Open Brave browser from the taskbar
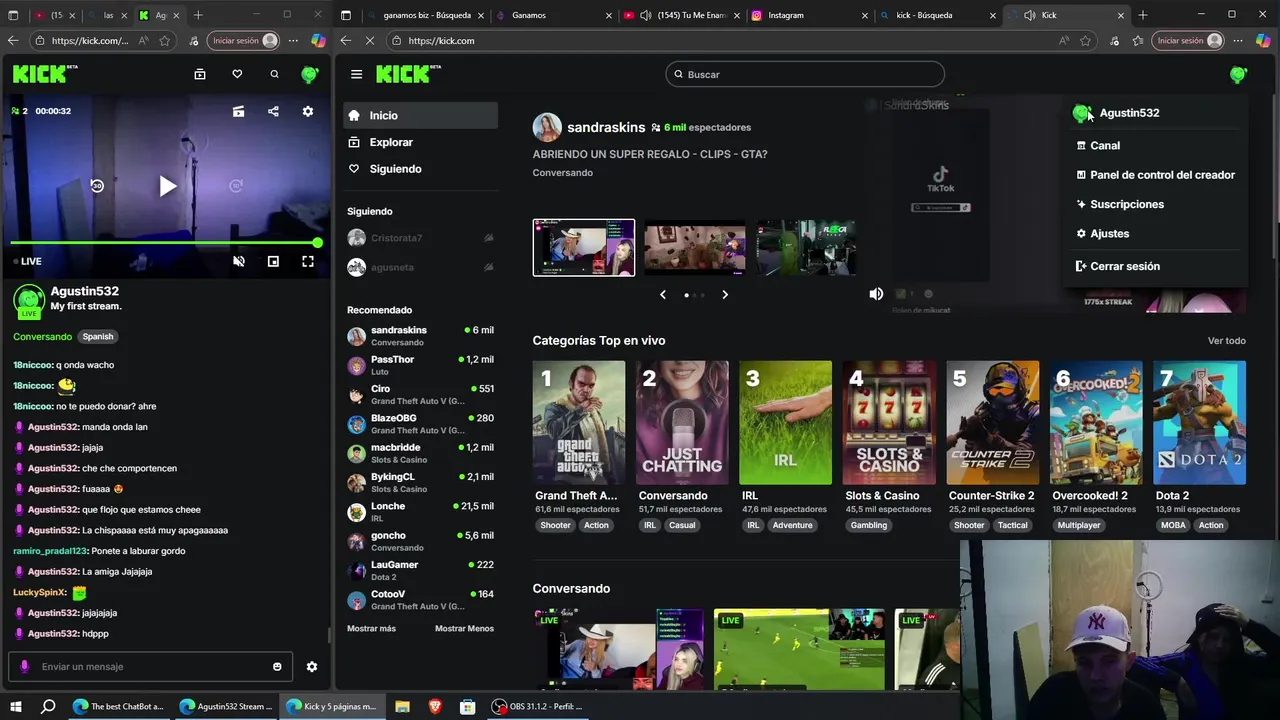Image resolution: width=1280 pixels, height=720 pixels. click(x=435, y=707)
